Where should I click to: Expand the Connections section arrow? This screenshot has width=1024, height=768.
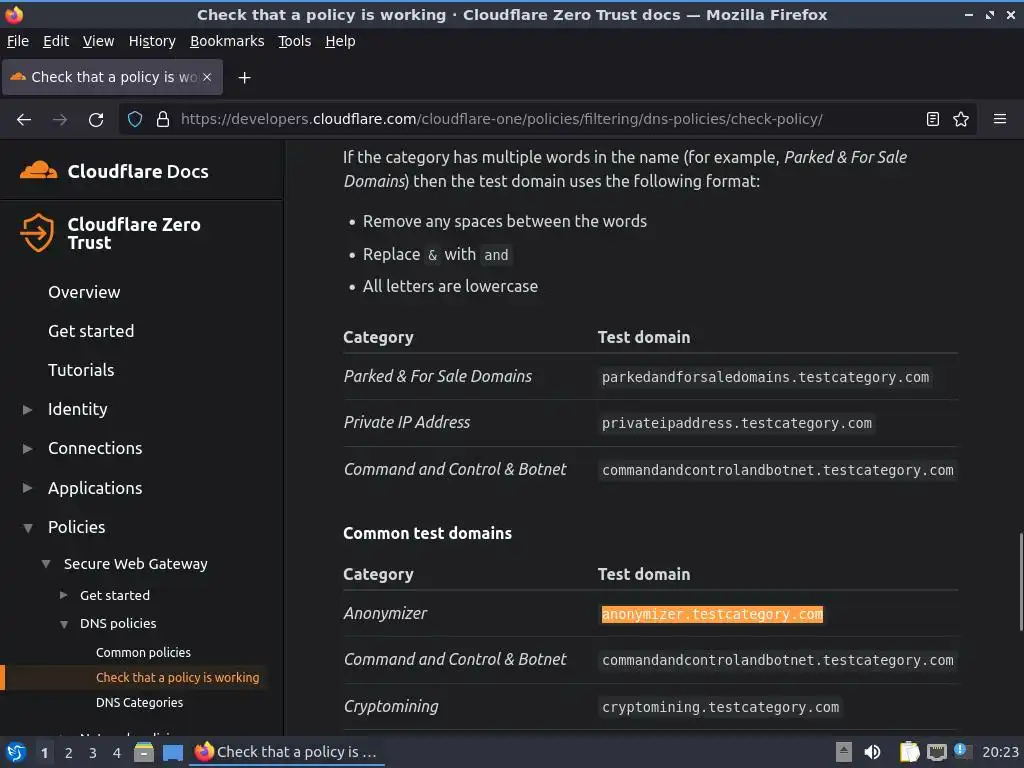pos(27,449)
